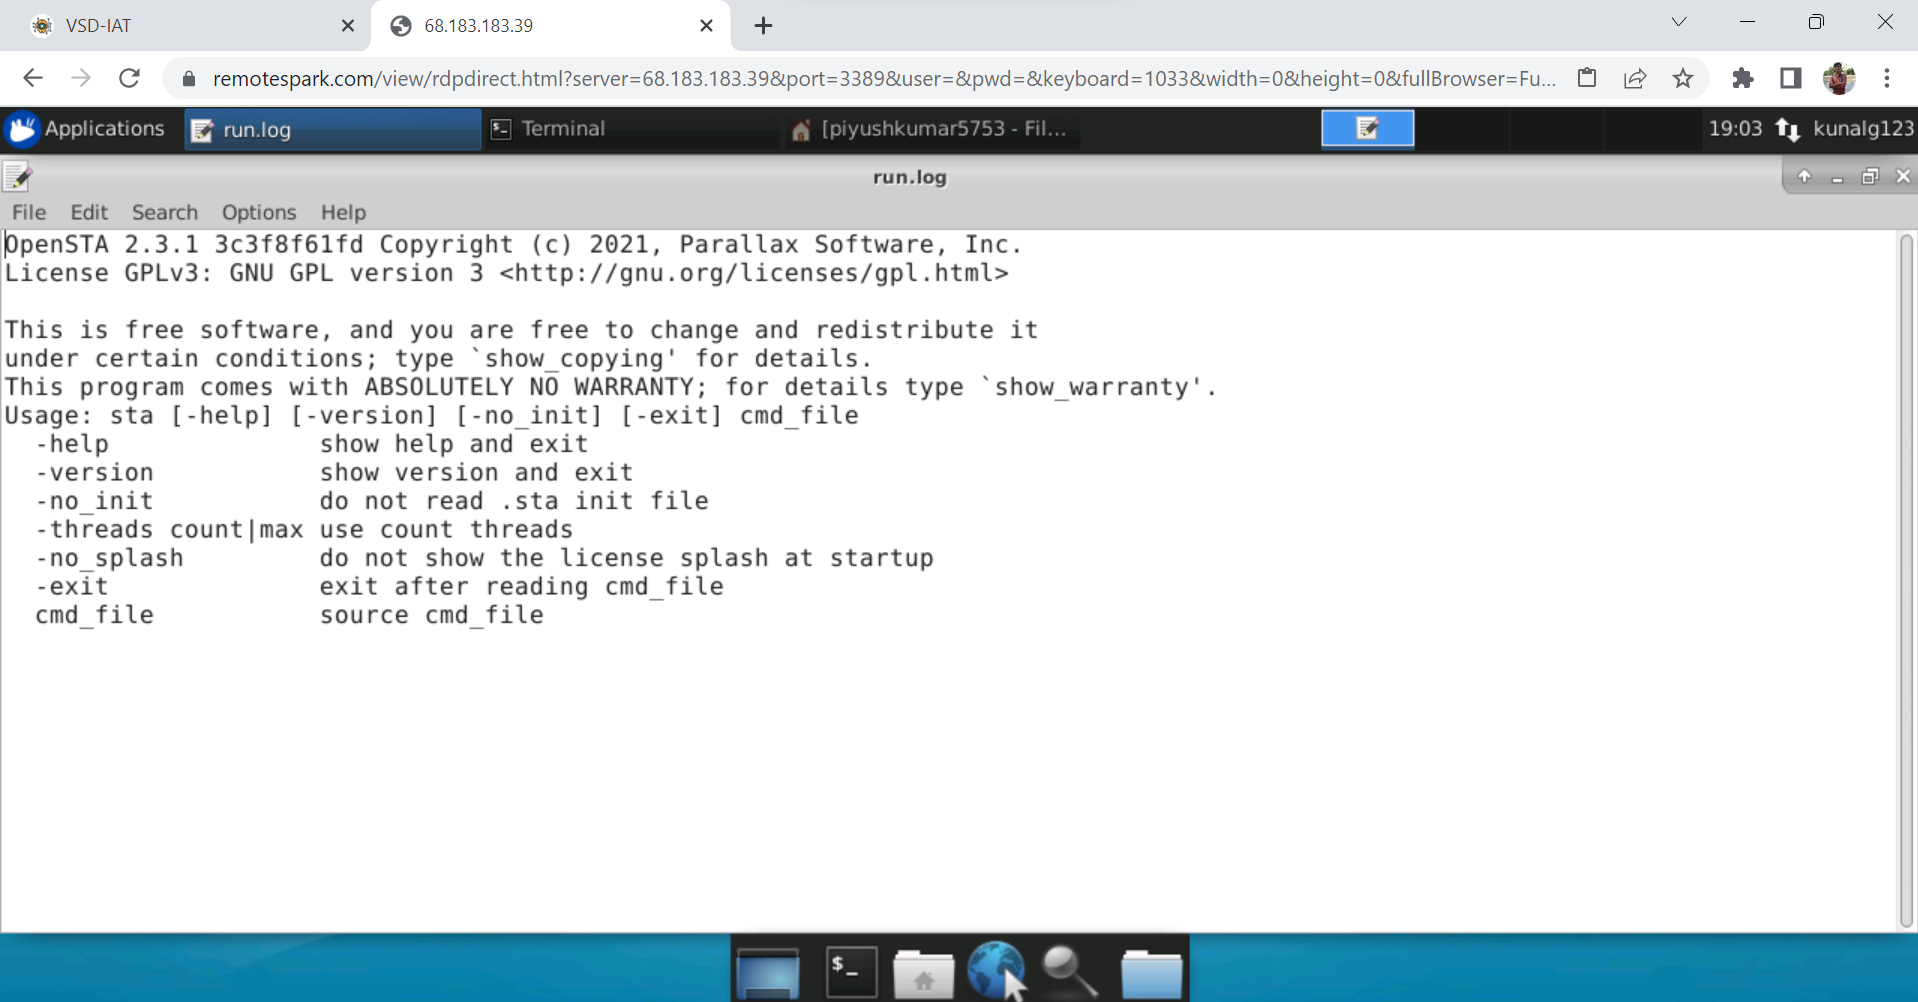Click the share icon in the browser toolbar
The height and width of the screenshot is (1002, 1918).
coord(1636,78)
